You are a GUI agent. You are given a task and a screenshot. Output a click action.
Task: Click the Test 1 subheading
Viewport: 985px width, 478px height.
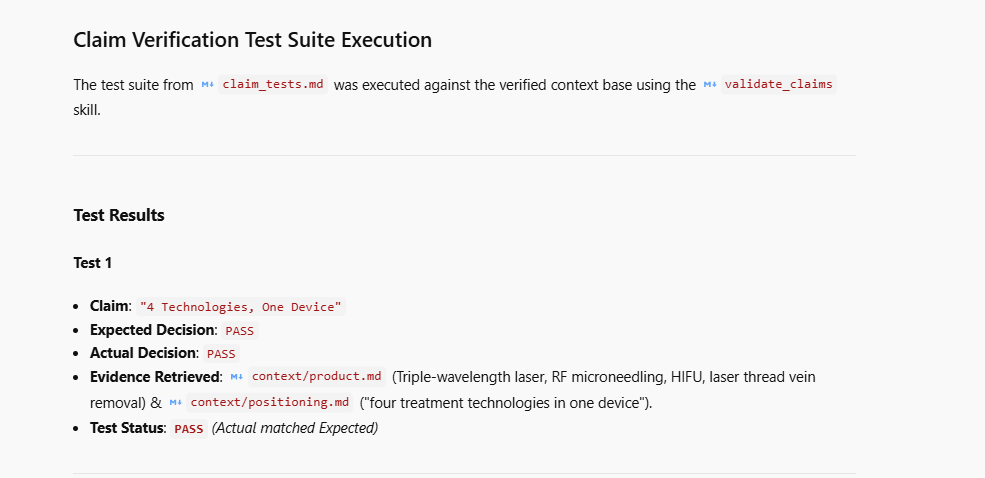pos(92,263)
